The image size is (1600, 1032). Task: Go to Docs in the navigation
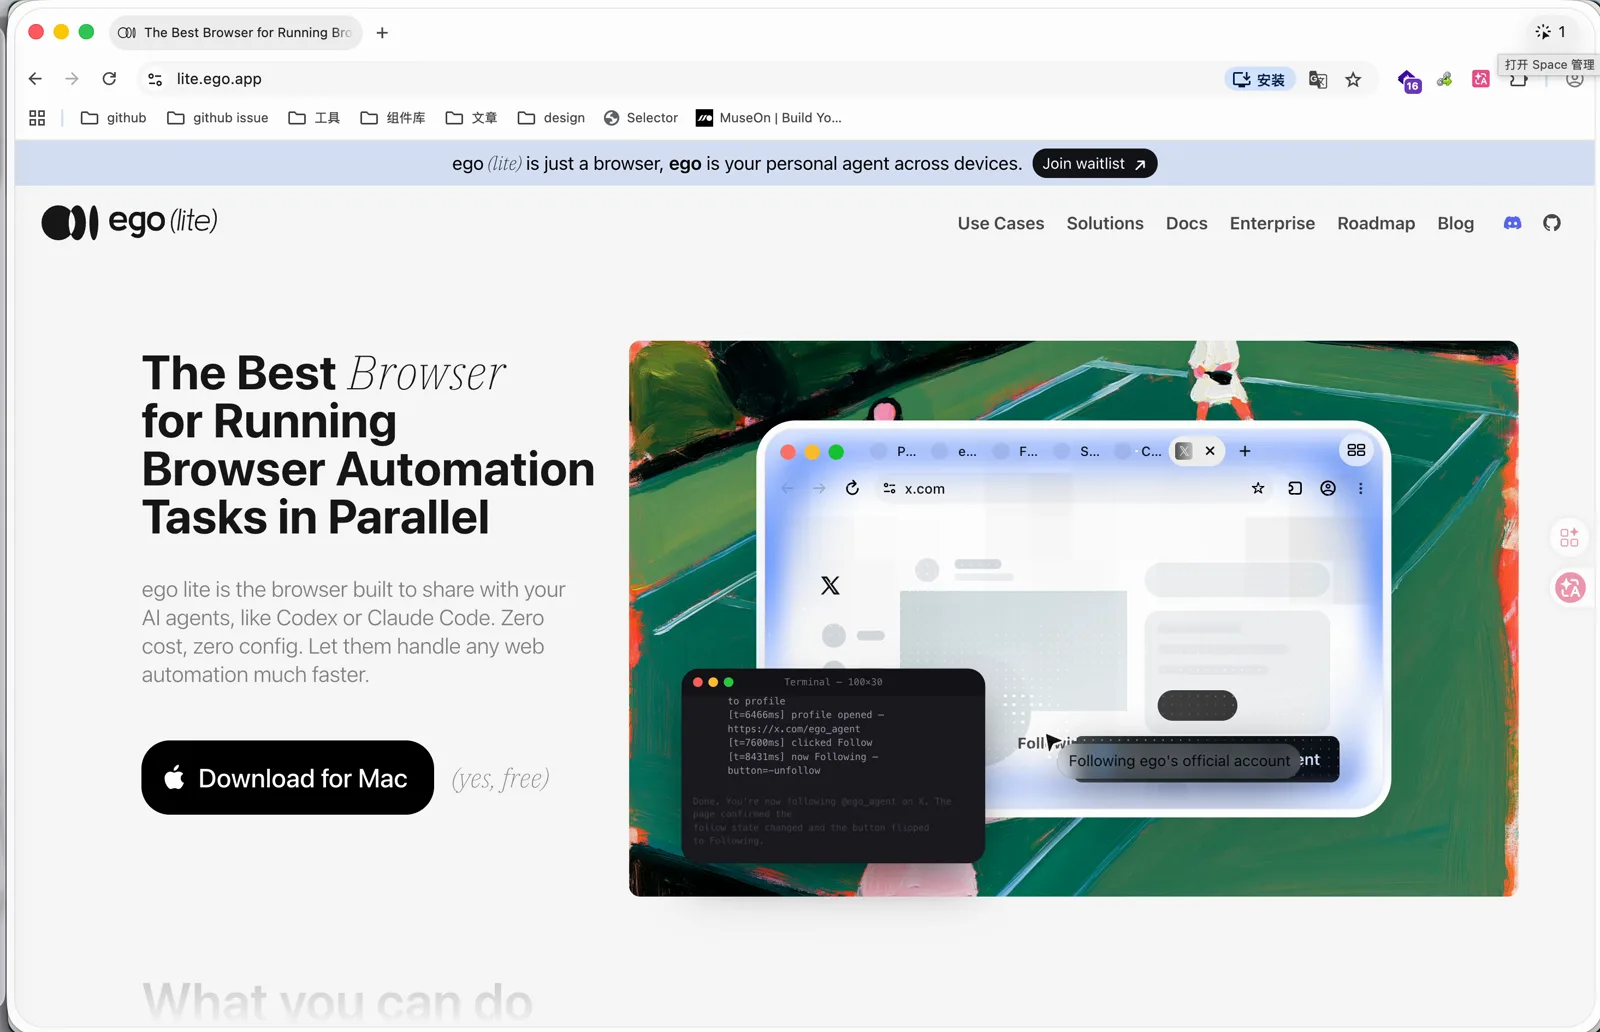pos(1187,224)
